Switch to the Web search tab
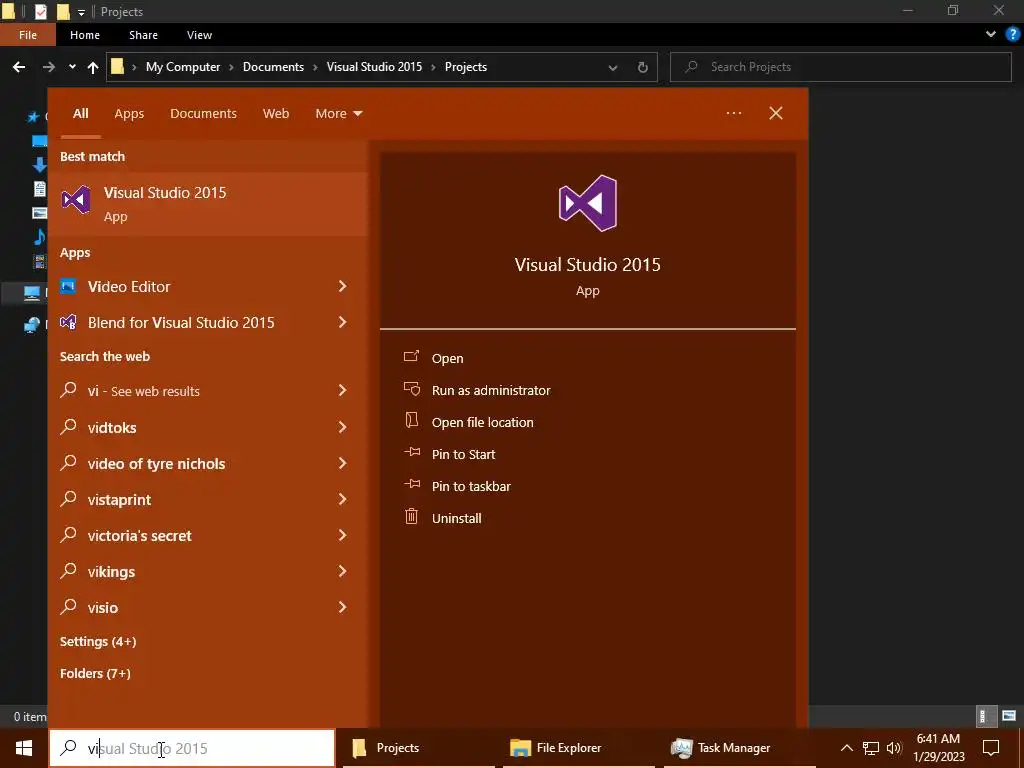The height and width of the screenshot is (768, 1024). pyautogui.click(x=276, y=114)
